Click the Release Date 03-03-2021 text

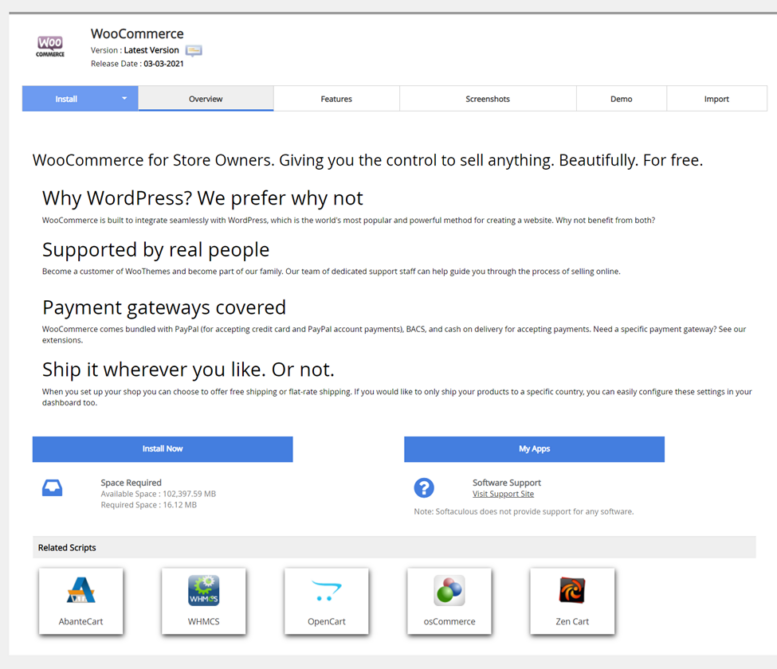click(137, 64)
